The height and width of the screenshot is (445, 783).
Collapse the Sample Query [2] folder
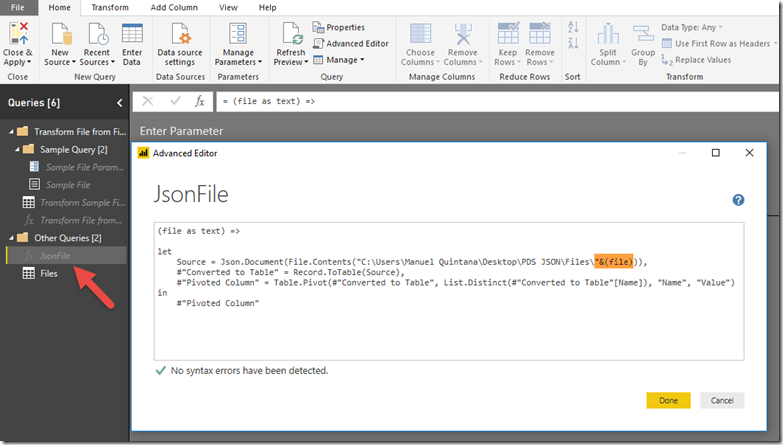tap(17, 150)
